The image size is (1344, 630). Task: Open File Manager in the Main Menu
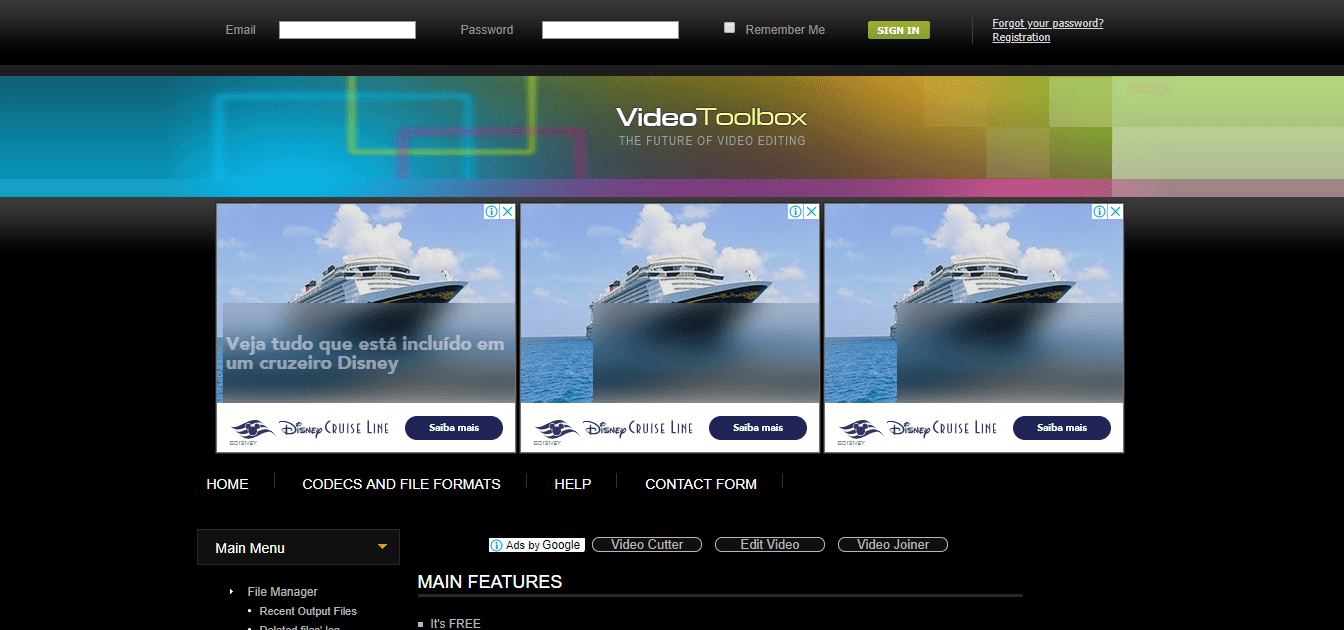282,592
